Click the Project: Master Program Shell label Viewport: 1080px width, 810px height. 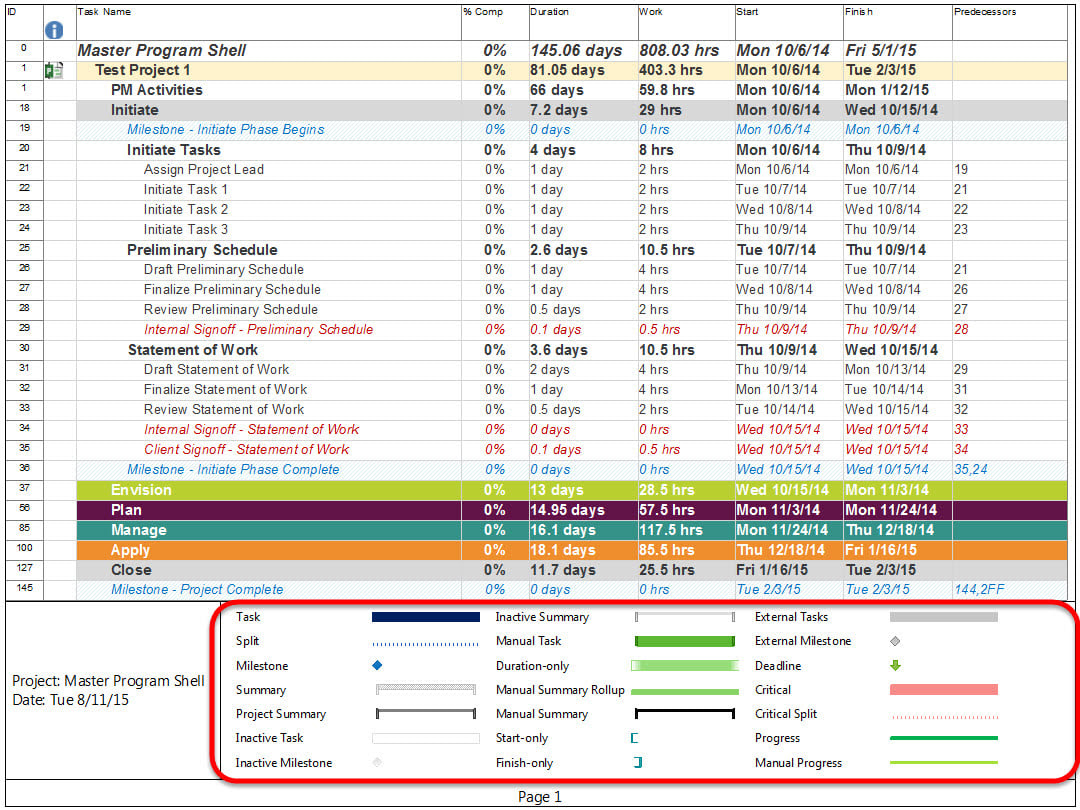108,681
